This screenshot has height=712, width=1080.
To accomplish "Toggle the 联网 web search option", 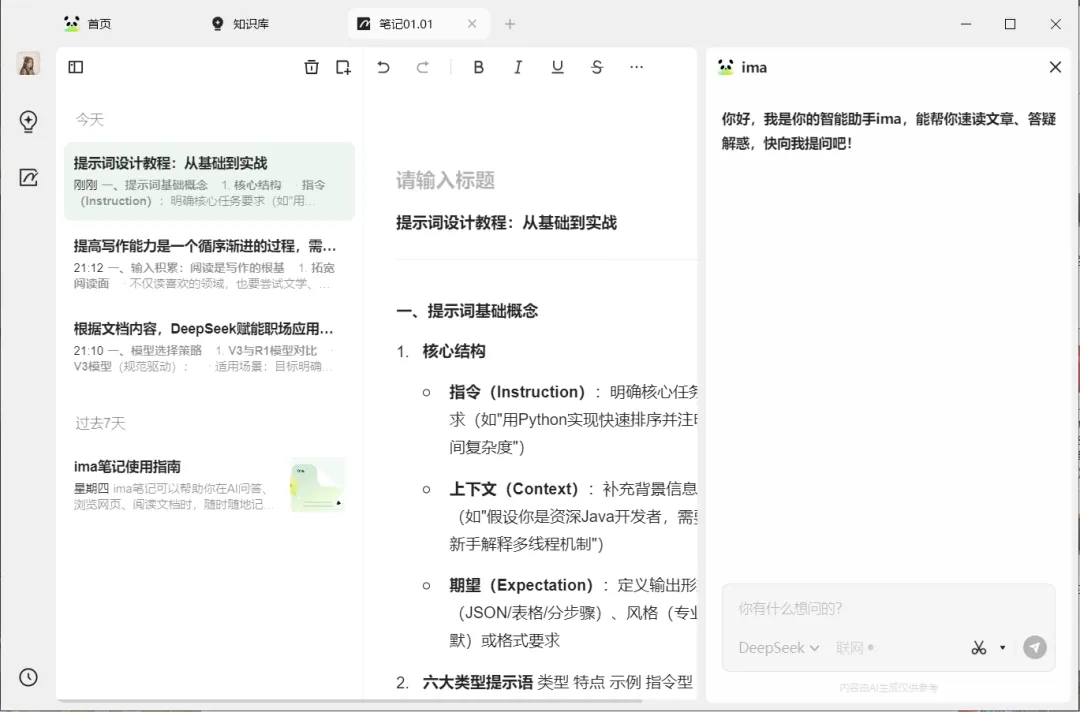I will pos(855,648).
